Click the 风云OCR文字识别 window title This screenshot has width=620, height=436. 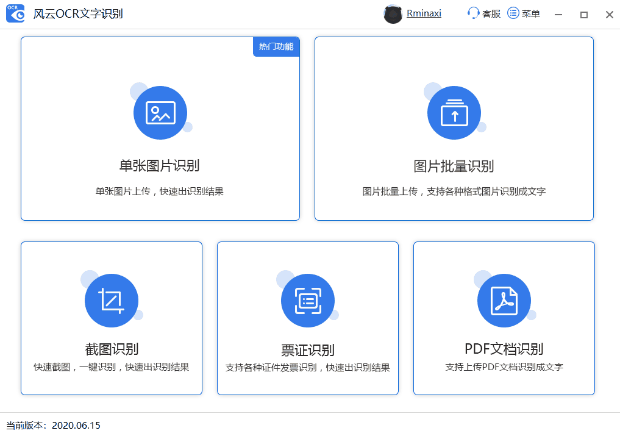pos(78,14)
